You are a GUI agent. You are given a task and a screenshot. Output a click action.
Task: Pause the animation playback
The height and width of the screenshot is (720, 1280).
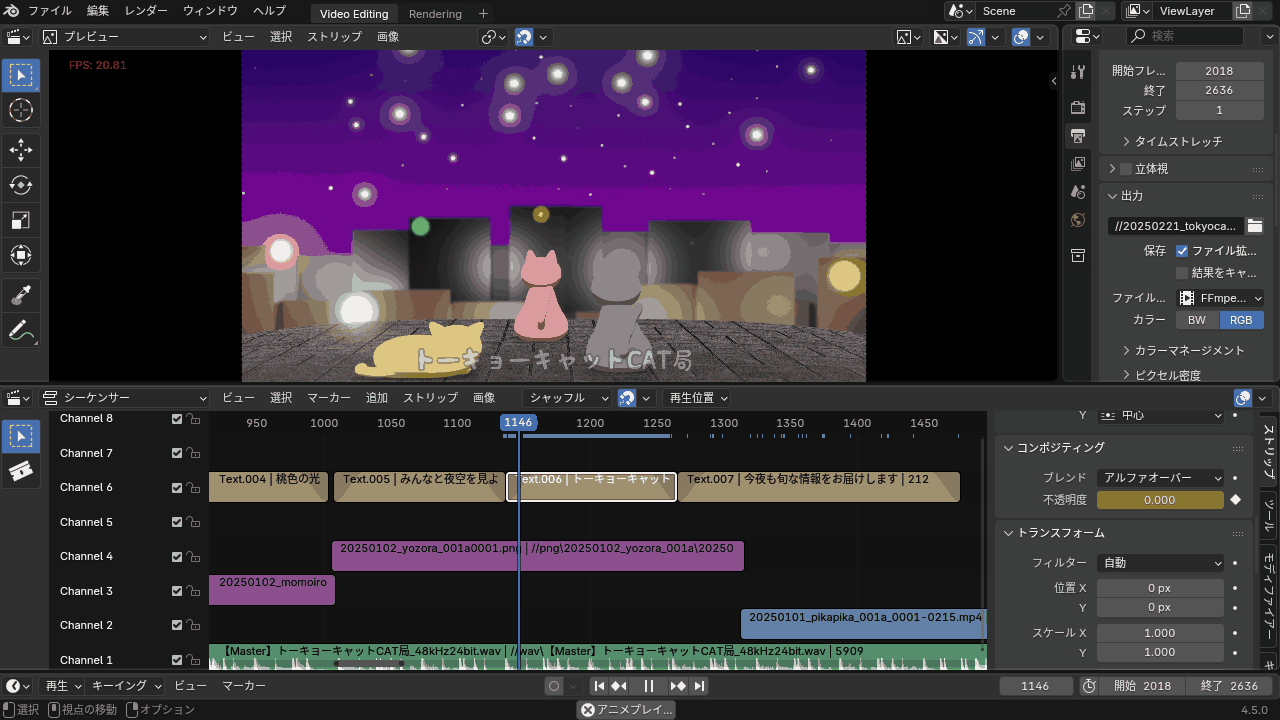pos(648,686)
